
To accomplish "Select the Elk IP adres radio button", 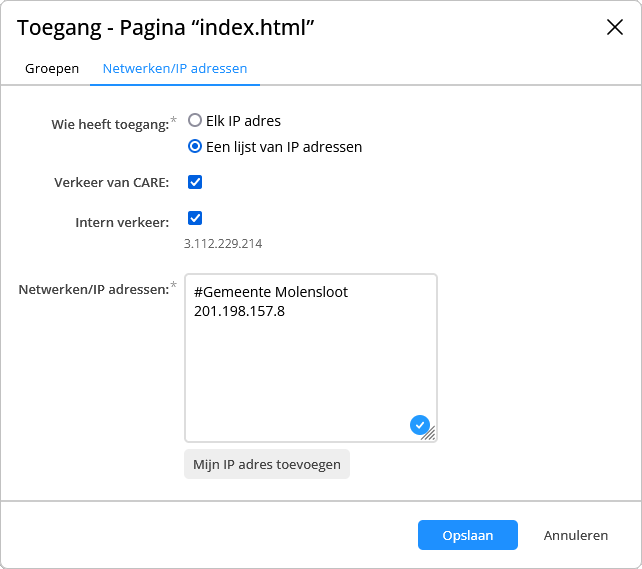I will coord(195,120).
